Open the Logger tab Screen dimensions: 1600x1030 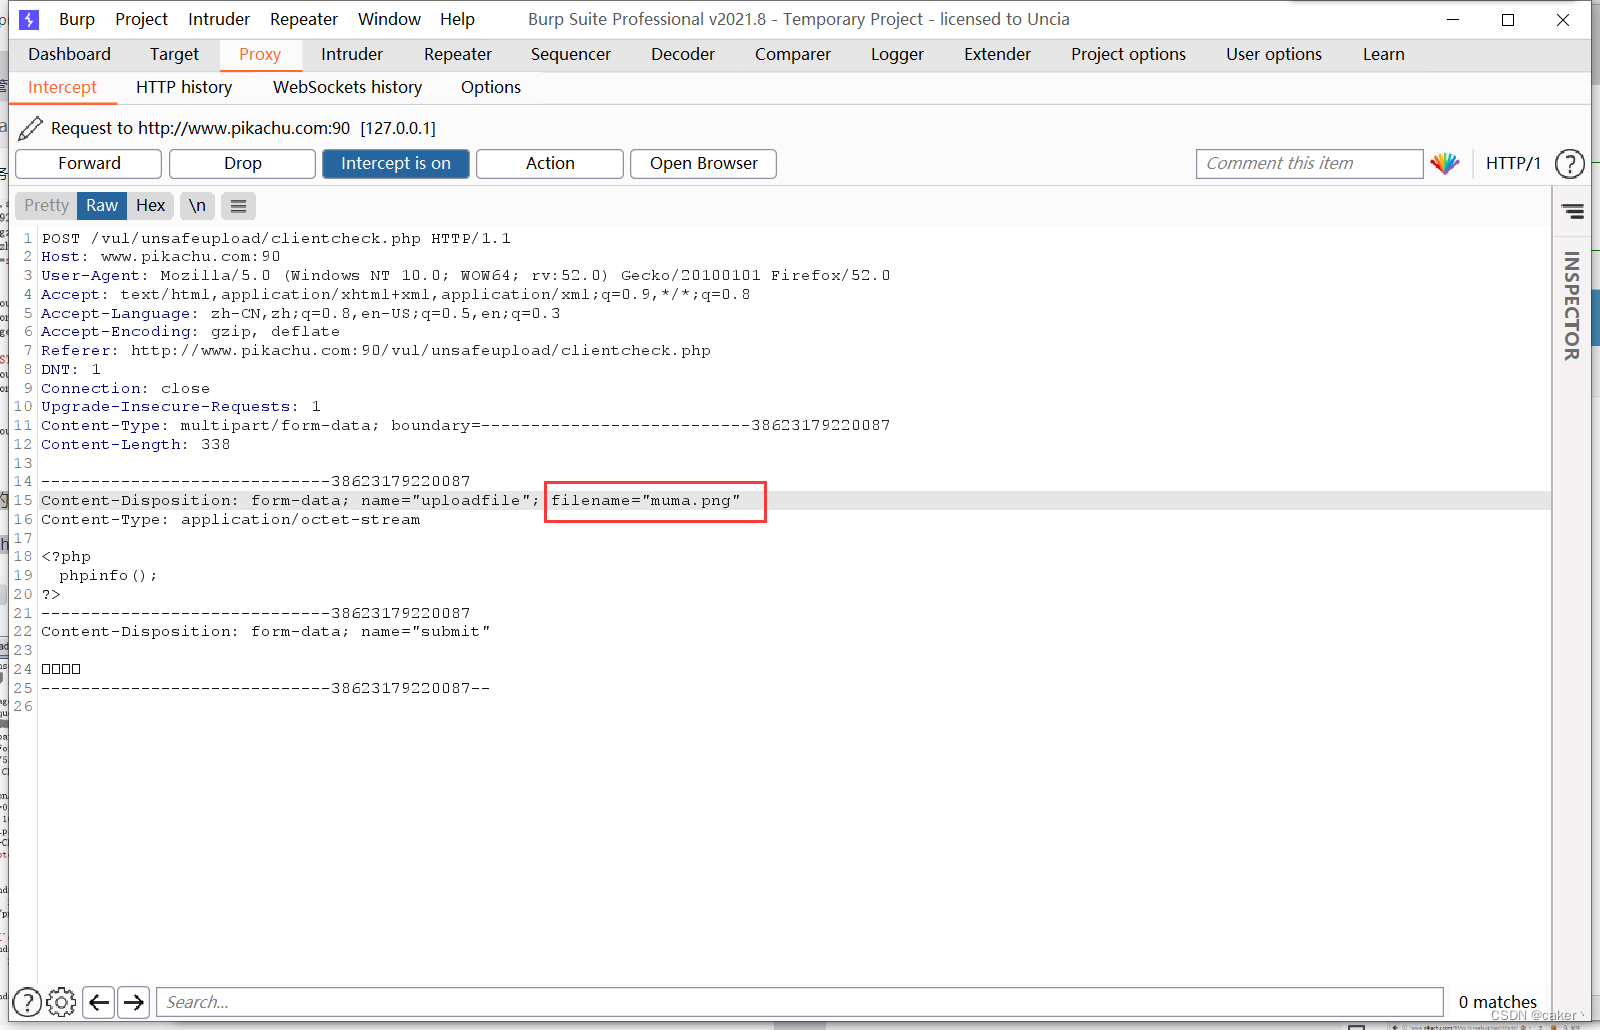tap(897, 54)
